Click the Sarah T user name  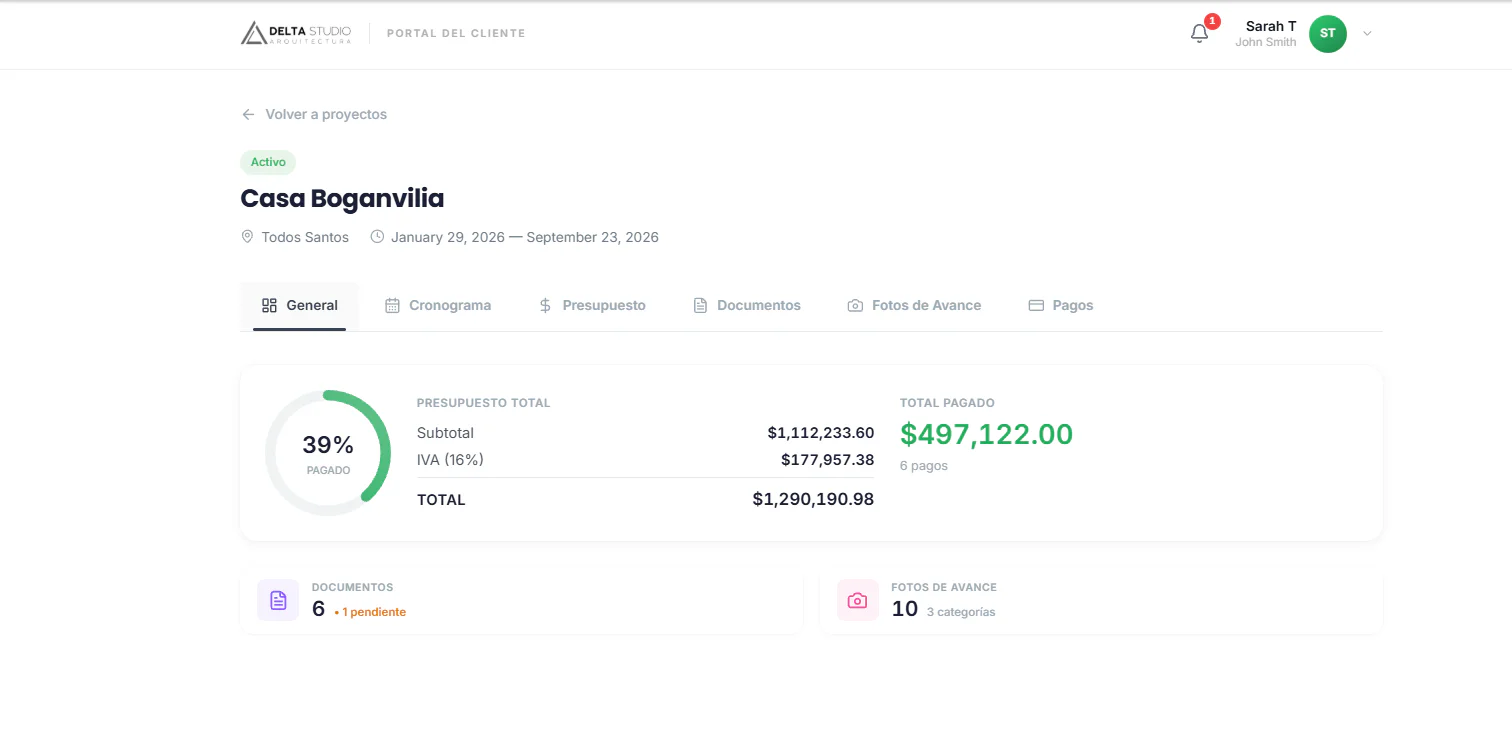tap(1271, 26)
